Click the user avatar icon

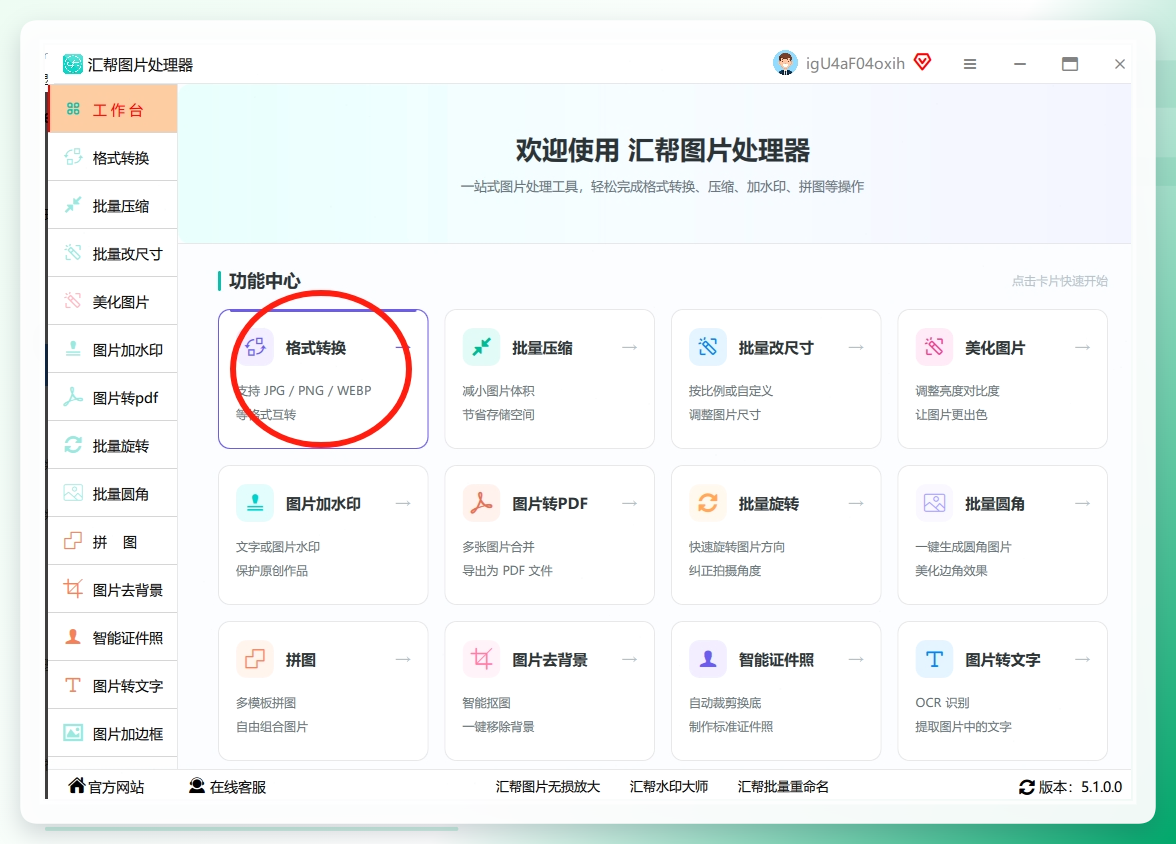tap(785, 63)
